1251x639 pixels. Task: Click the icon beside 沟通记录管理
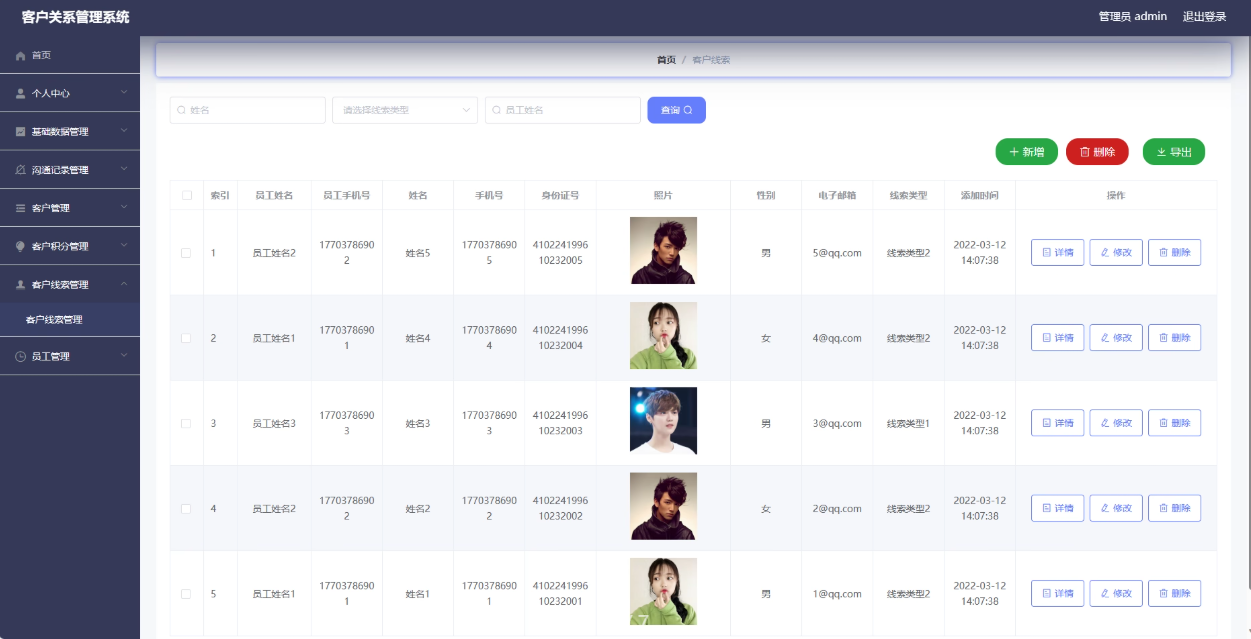[x=20, y=170]
